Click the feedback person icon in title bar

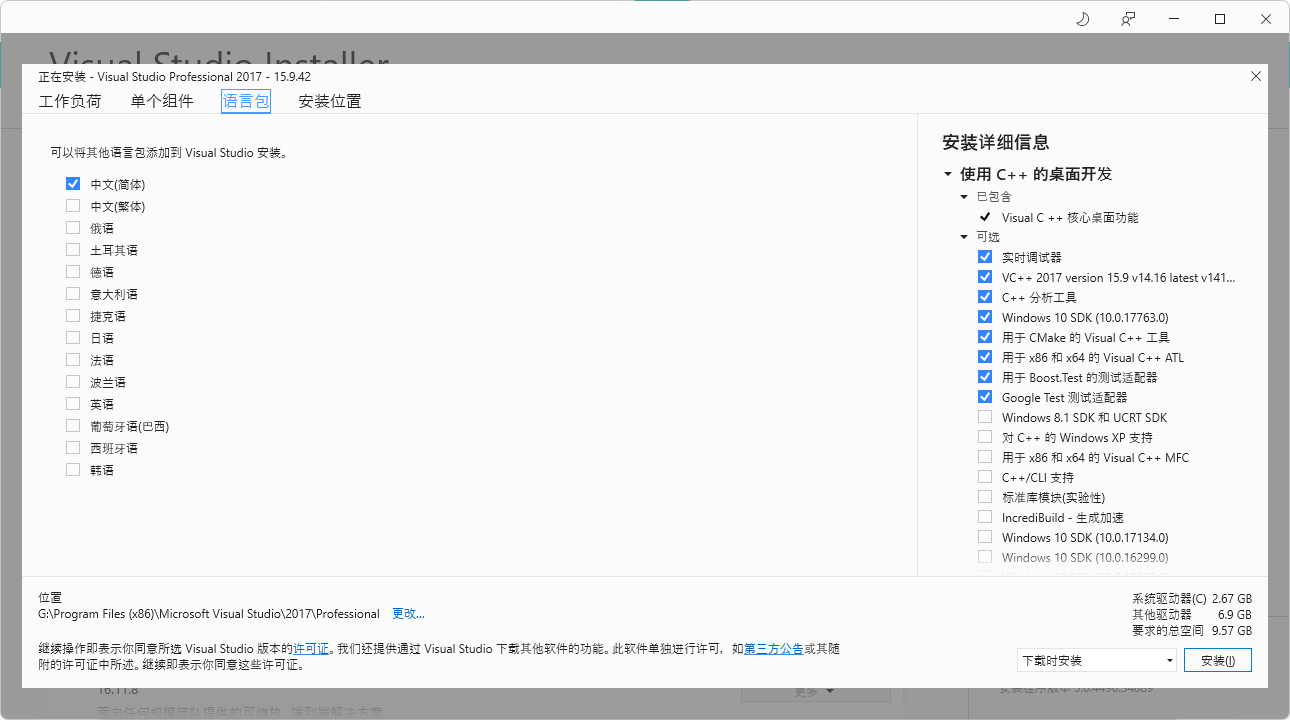1128,19
